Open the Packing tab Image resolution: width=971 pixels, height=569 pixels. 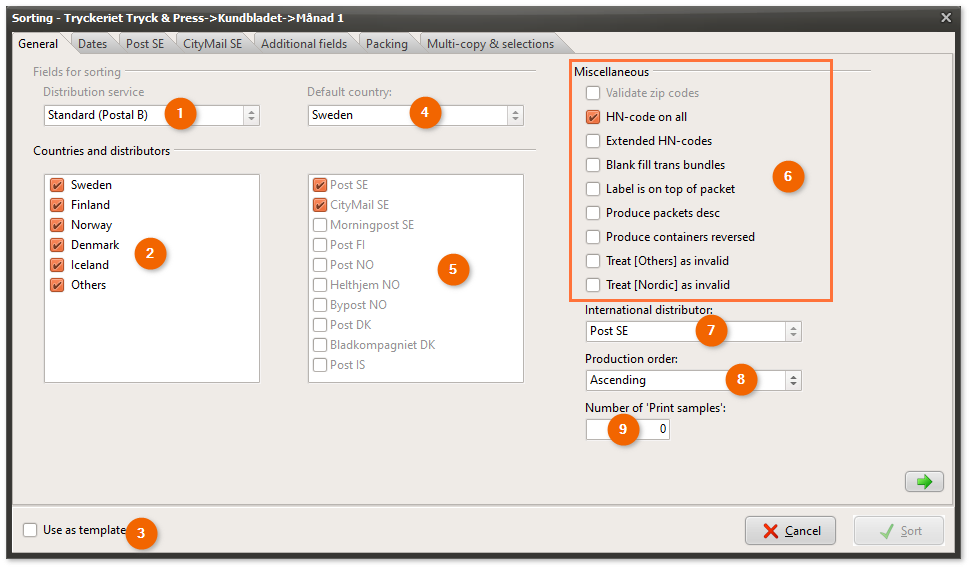tap(386, 44)
